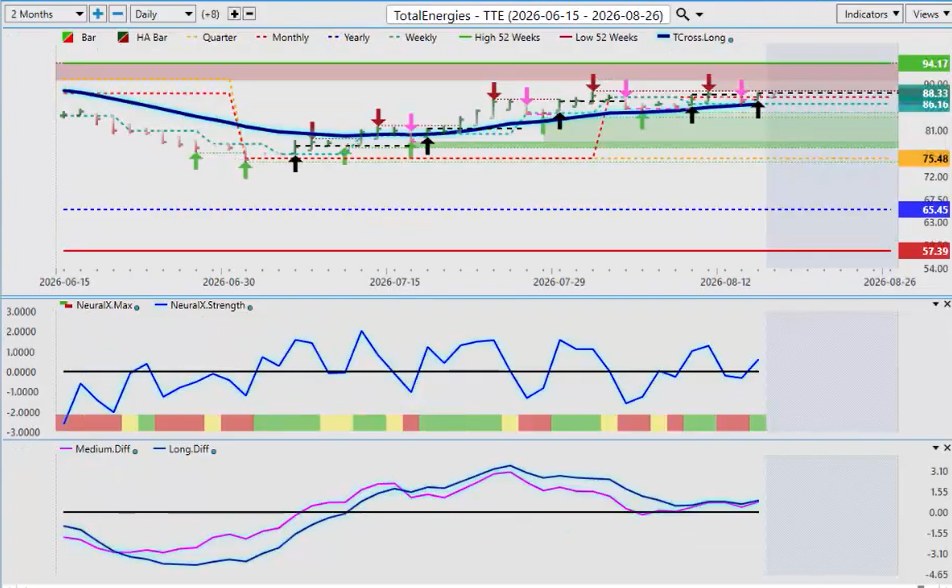Close the Medium.Diff and Long.Diff panel
The height and width of the screenshot is (588, 952).
tap(946, 448)
